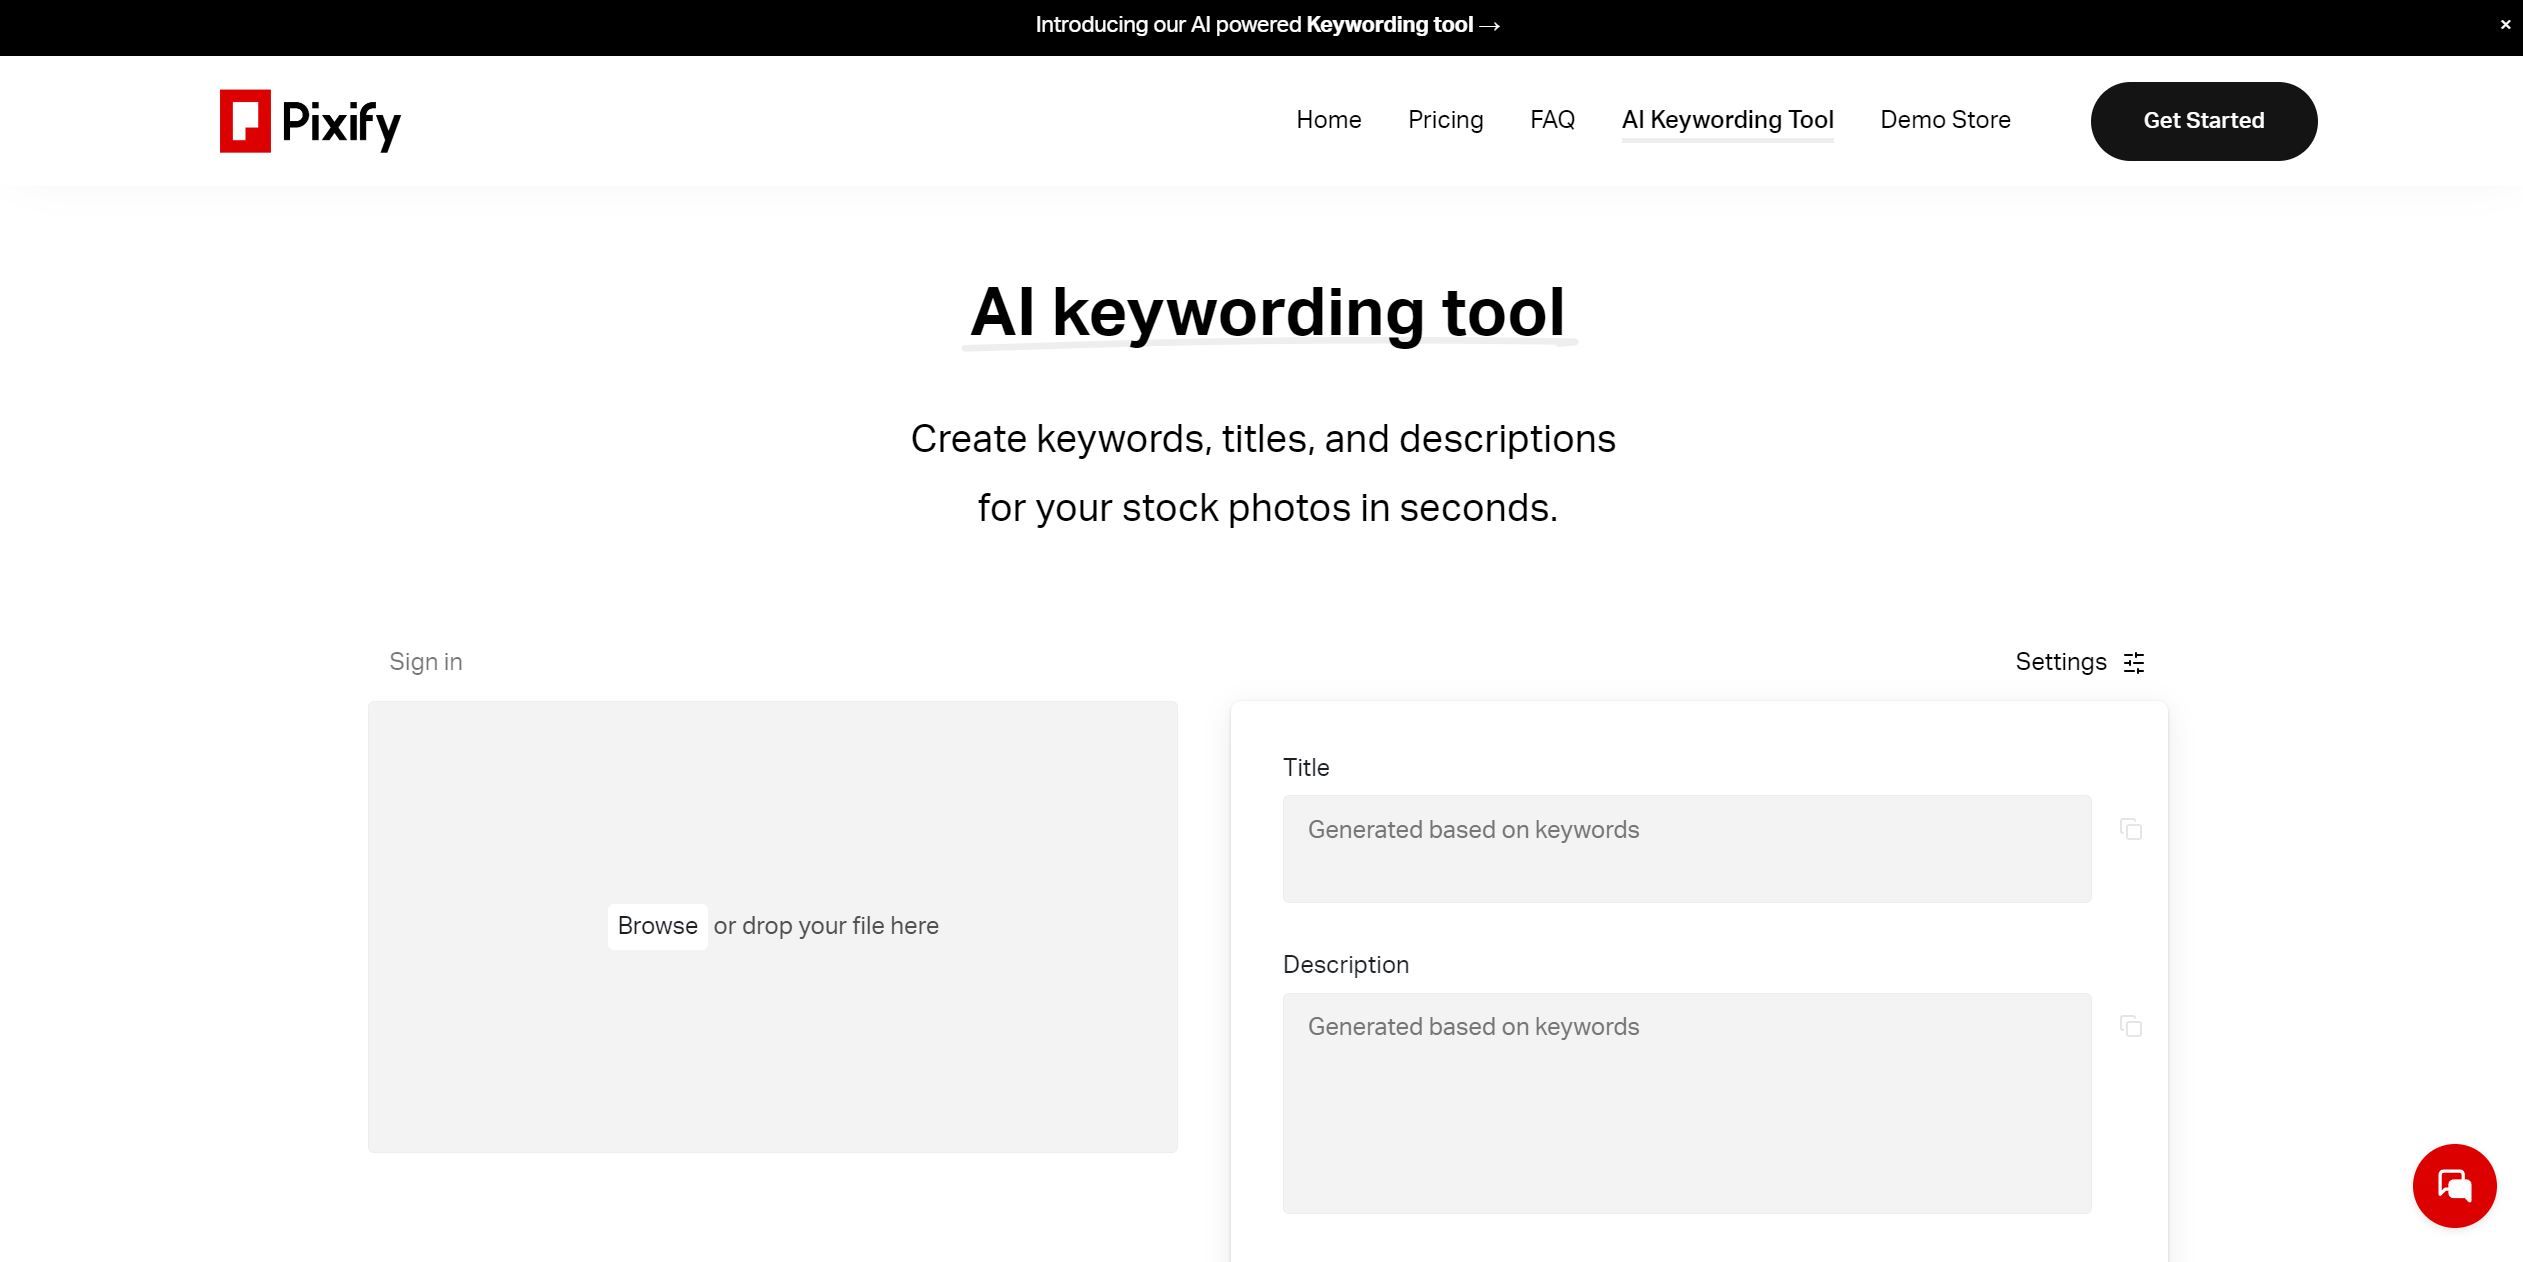Click Browse to choose a file
The width and height of the screenshot is (2523, 1262).
(657, 926)
